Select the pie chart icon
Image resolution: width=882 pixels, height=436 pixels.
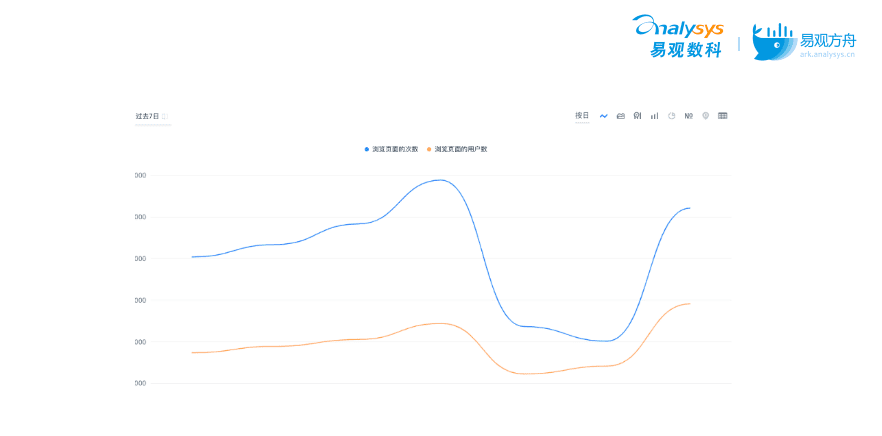click(x=672, y=116)
